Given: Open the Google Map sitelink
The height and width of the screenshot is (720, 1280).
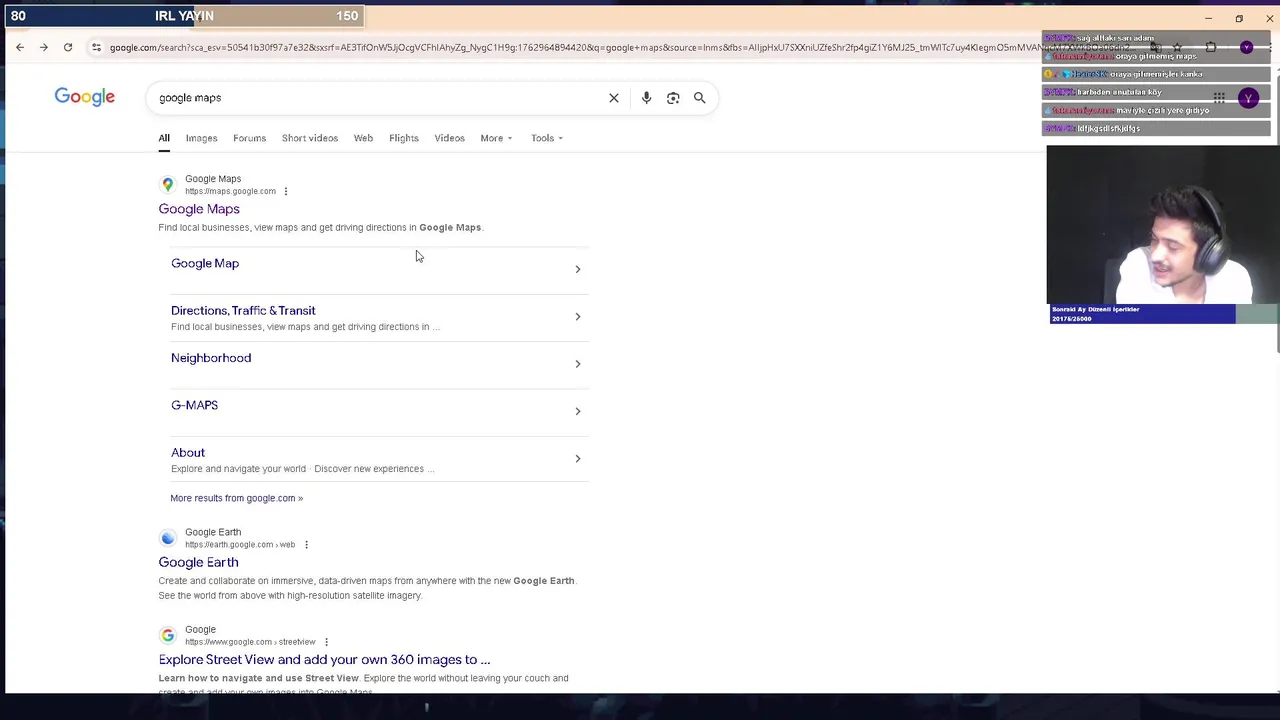Looking at the screenshot, I should (x=205, y=263).
